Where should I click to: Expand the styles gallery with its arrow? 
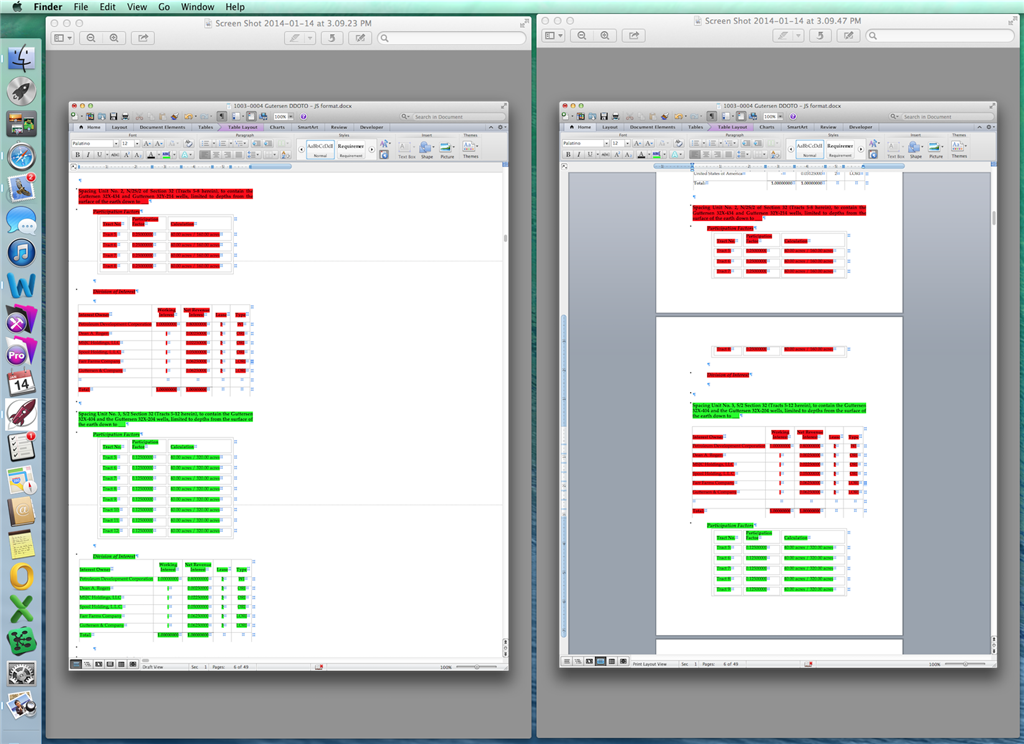point(372,147)
